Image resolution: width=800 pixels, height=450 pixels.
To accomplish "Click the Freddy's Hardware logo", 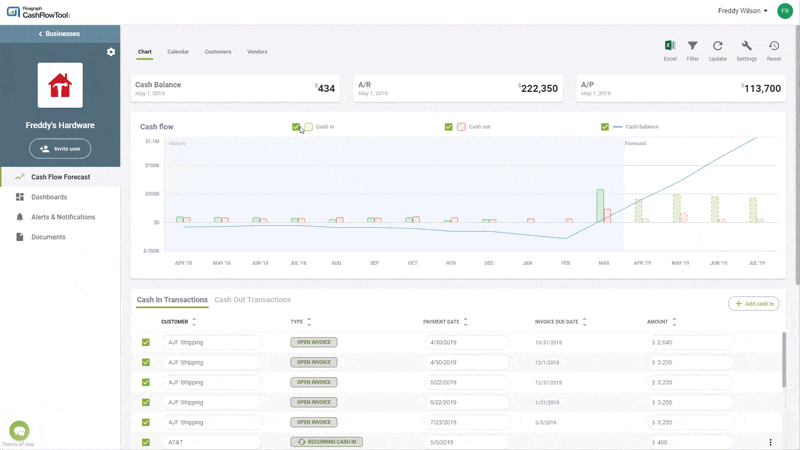I will click(60, 85).
